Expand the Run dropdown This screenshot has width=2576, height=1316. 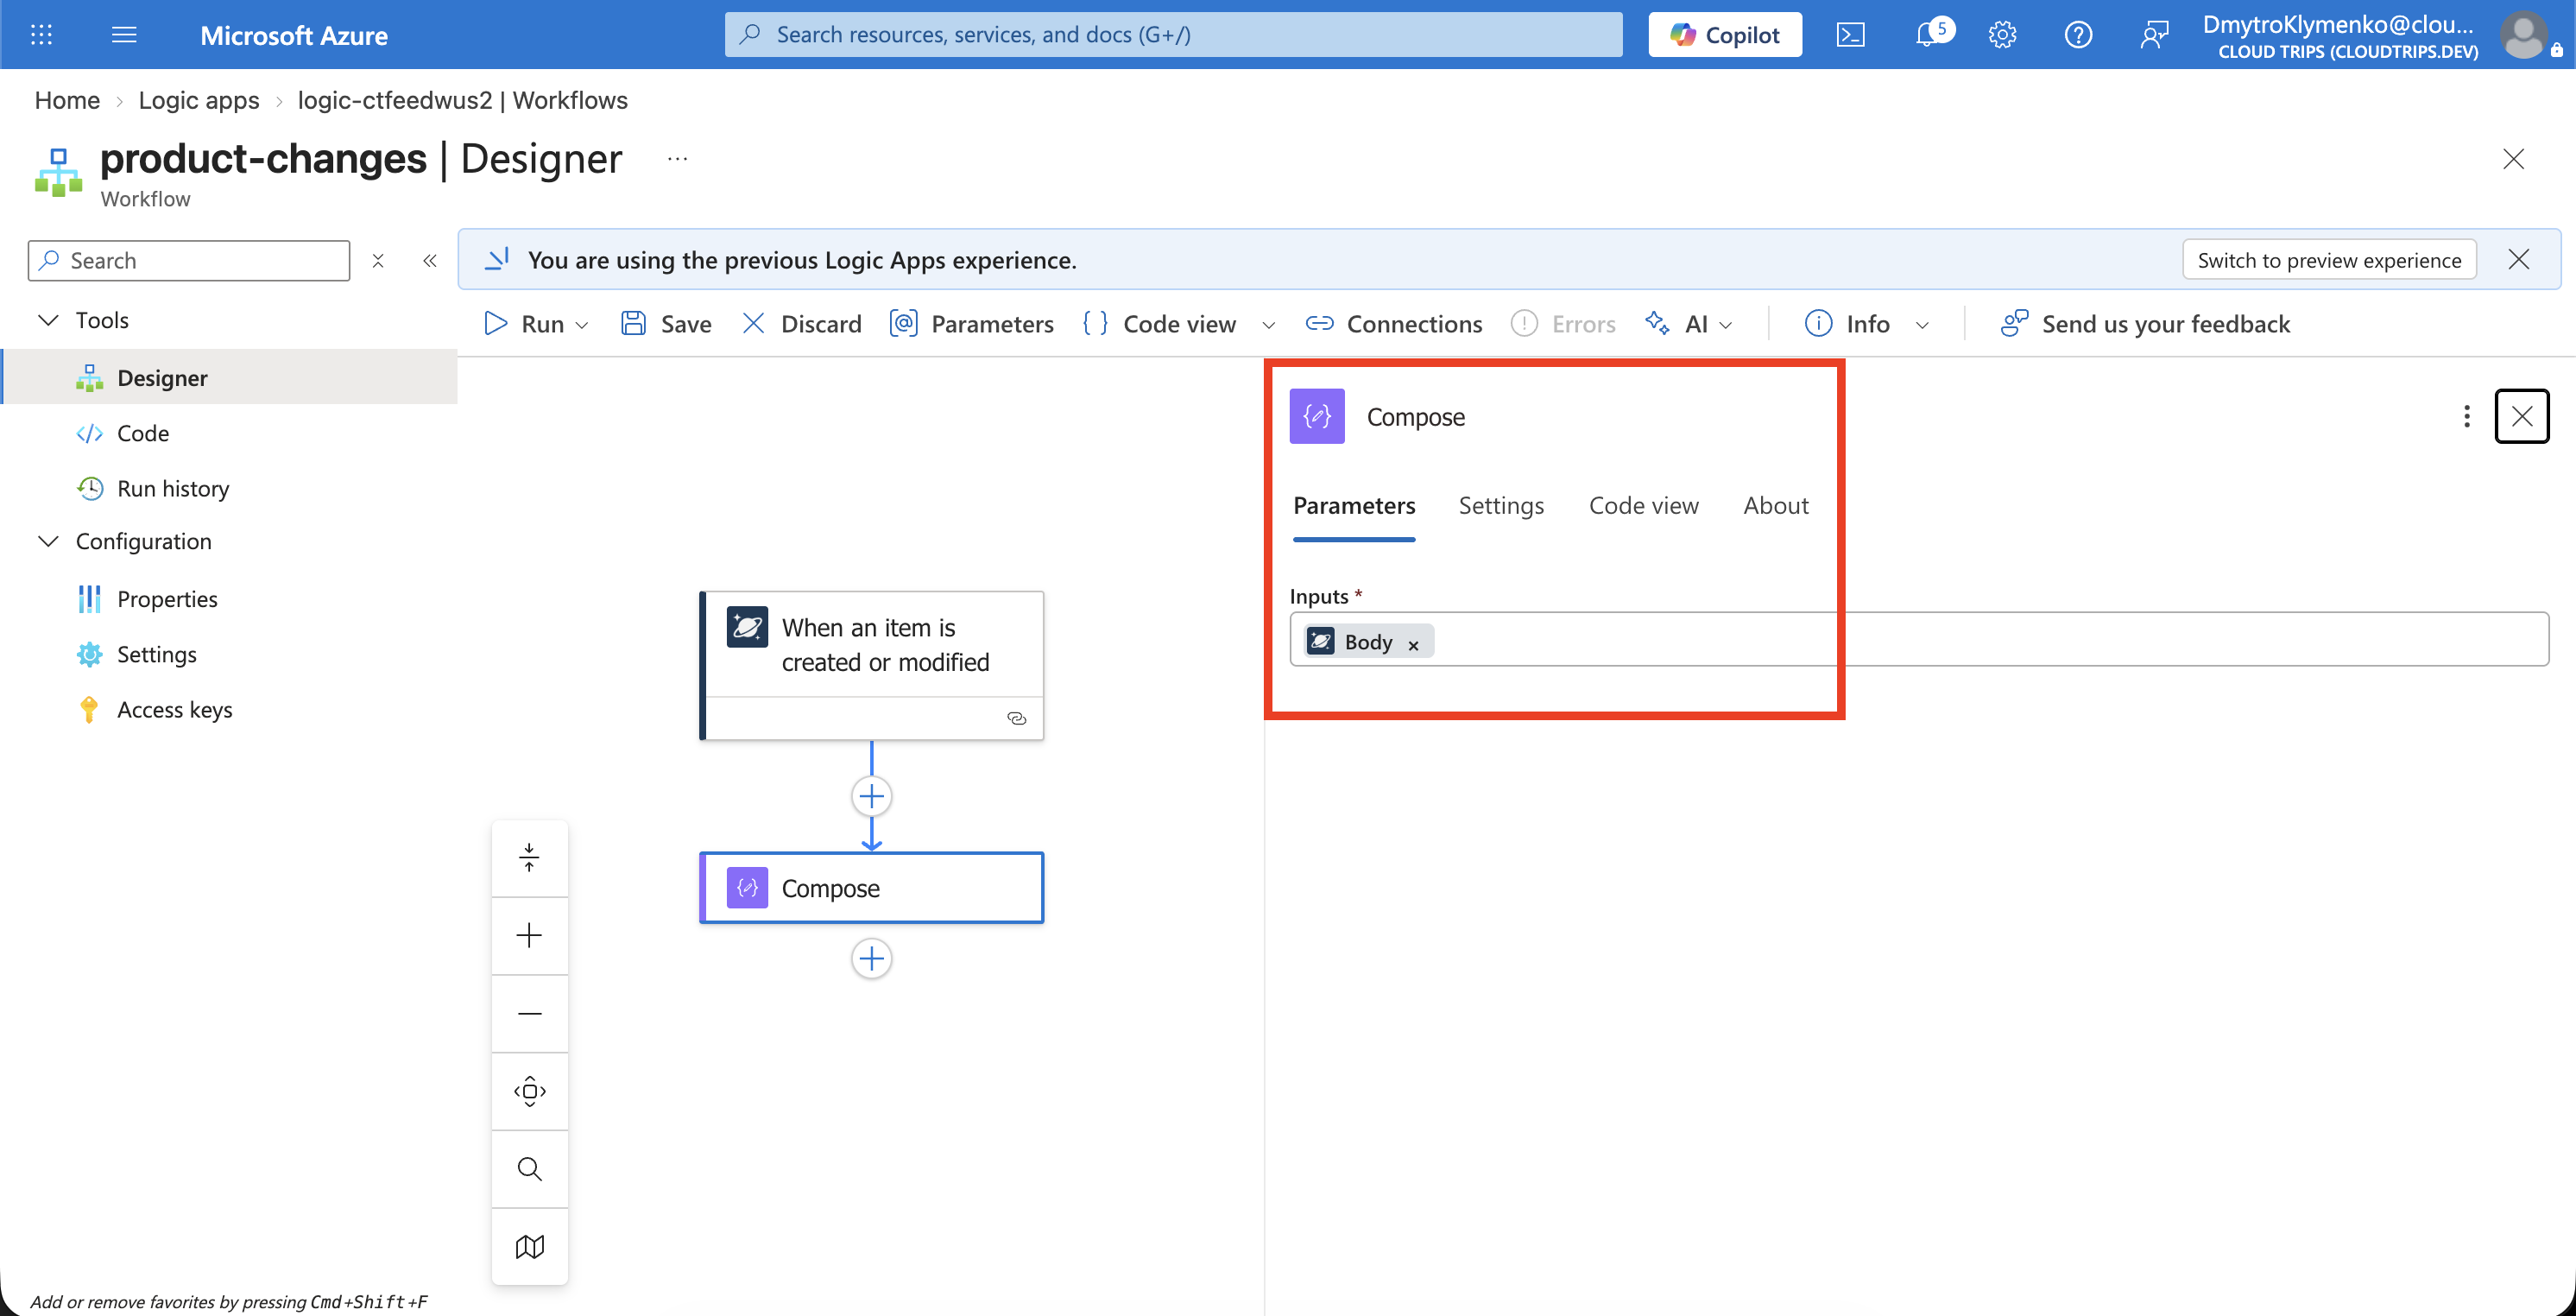tap(582, 325)
